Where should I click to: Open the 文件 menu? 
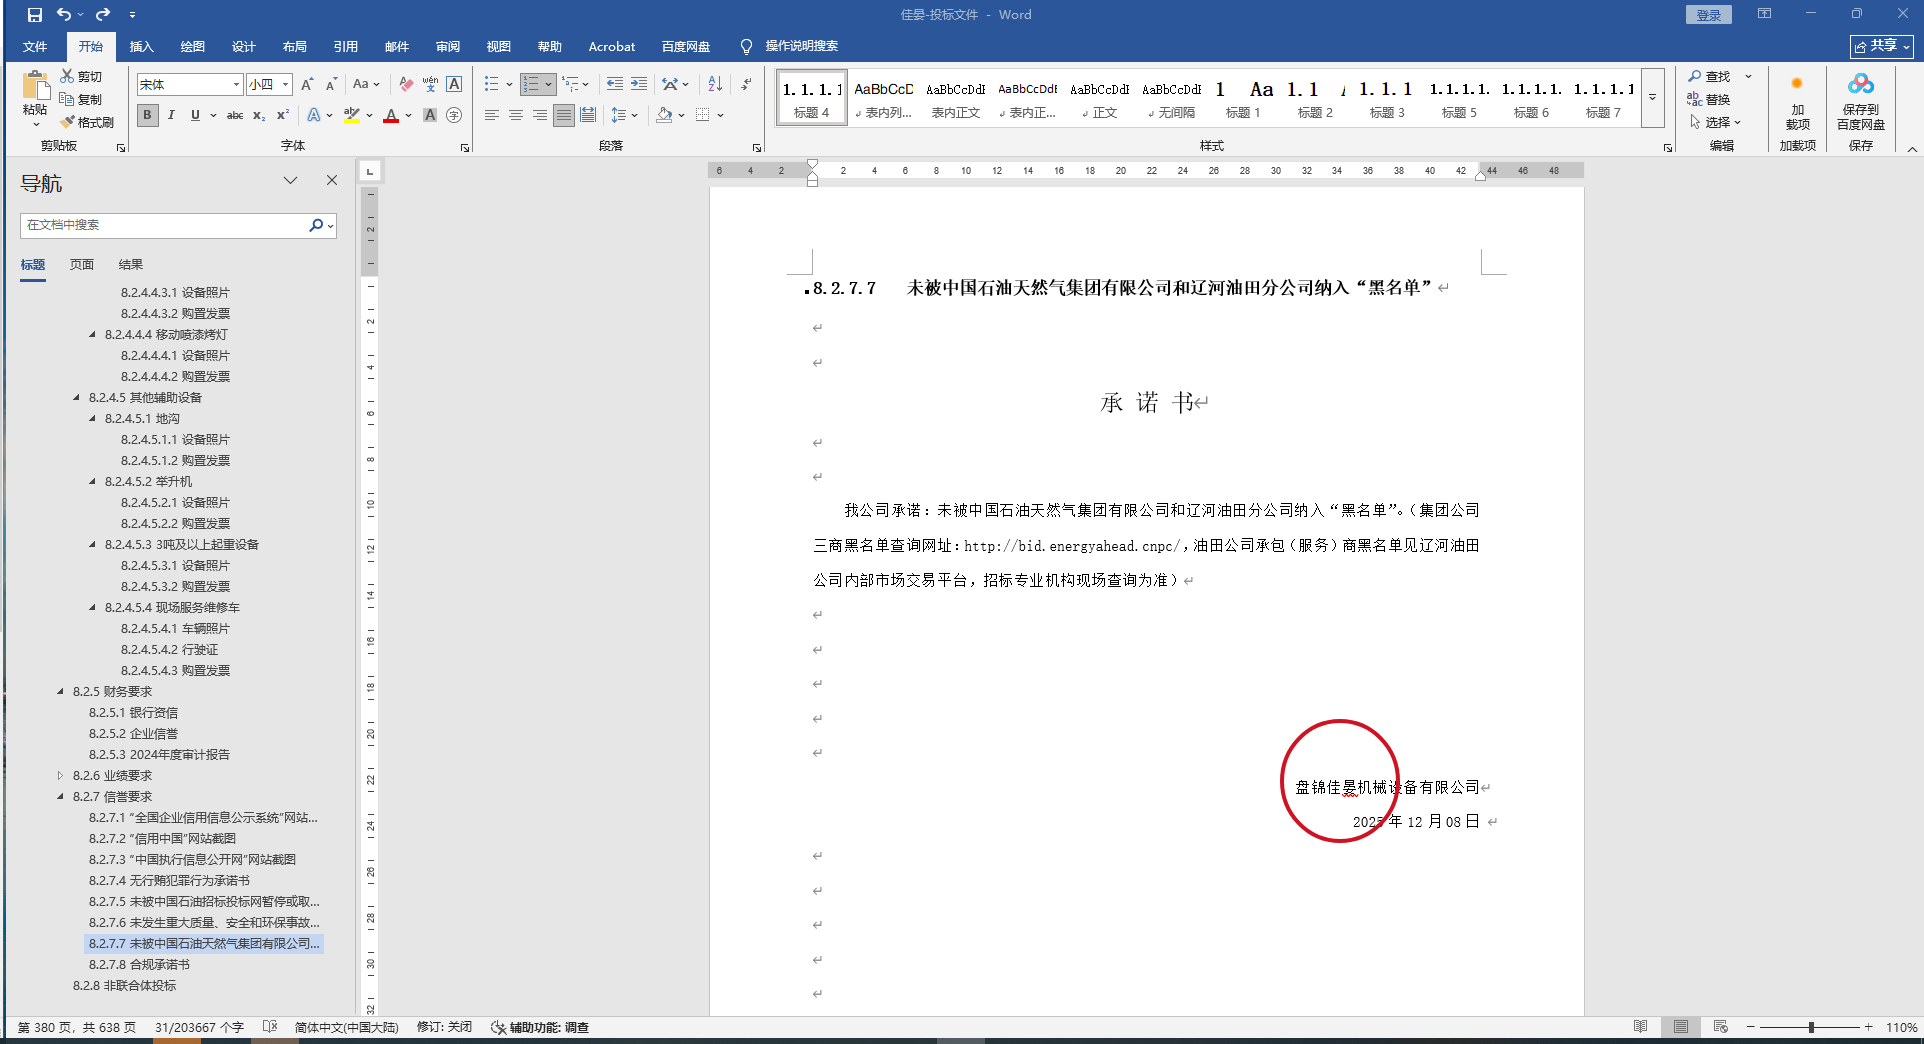[35, 47]
